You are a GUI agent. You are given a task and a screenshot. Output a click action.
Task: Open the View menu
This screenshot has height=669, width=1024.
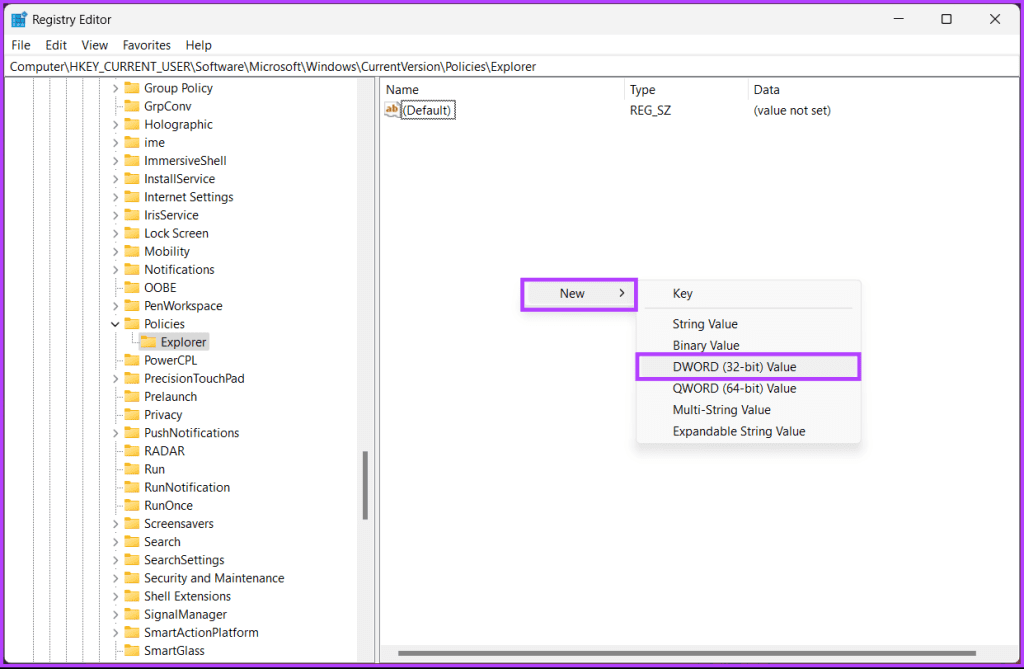(94, 45)
